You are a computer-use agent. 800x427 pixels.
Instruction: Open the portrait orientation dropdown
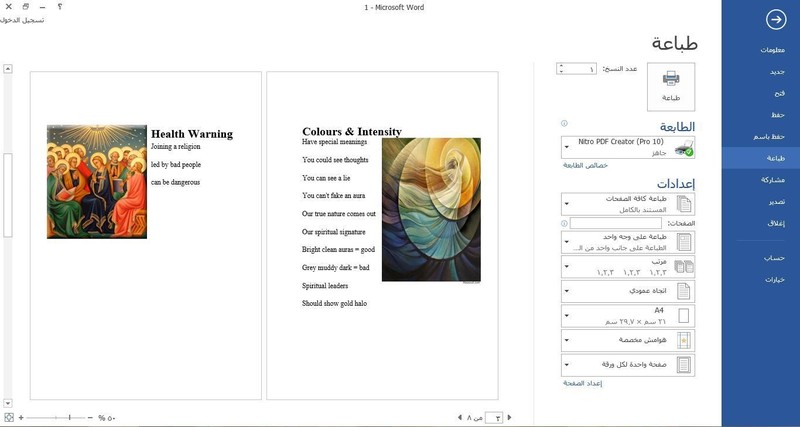click(x=628, y=291)
